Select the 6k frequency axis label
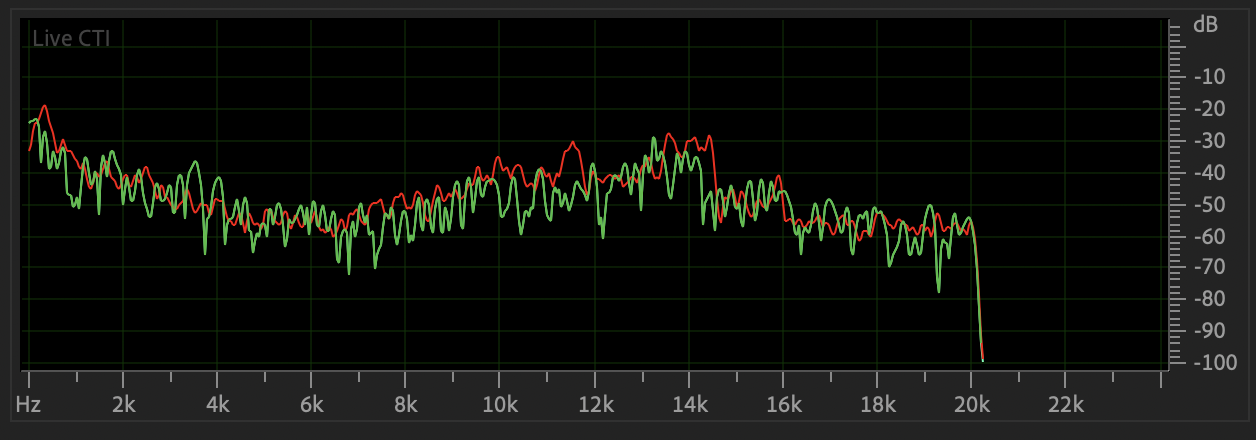1256x440 pixels. point(311,404)
